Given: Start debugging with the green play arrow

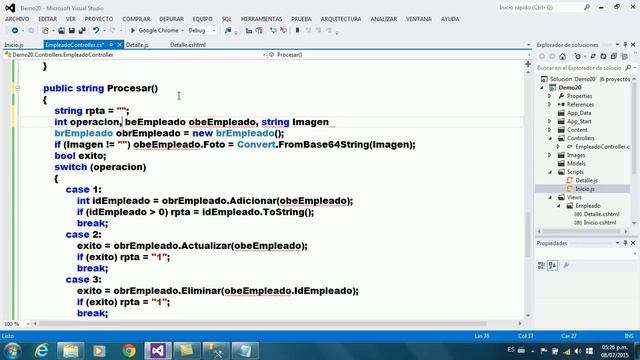Looking at the screenshot, I should pos(133,31).
